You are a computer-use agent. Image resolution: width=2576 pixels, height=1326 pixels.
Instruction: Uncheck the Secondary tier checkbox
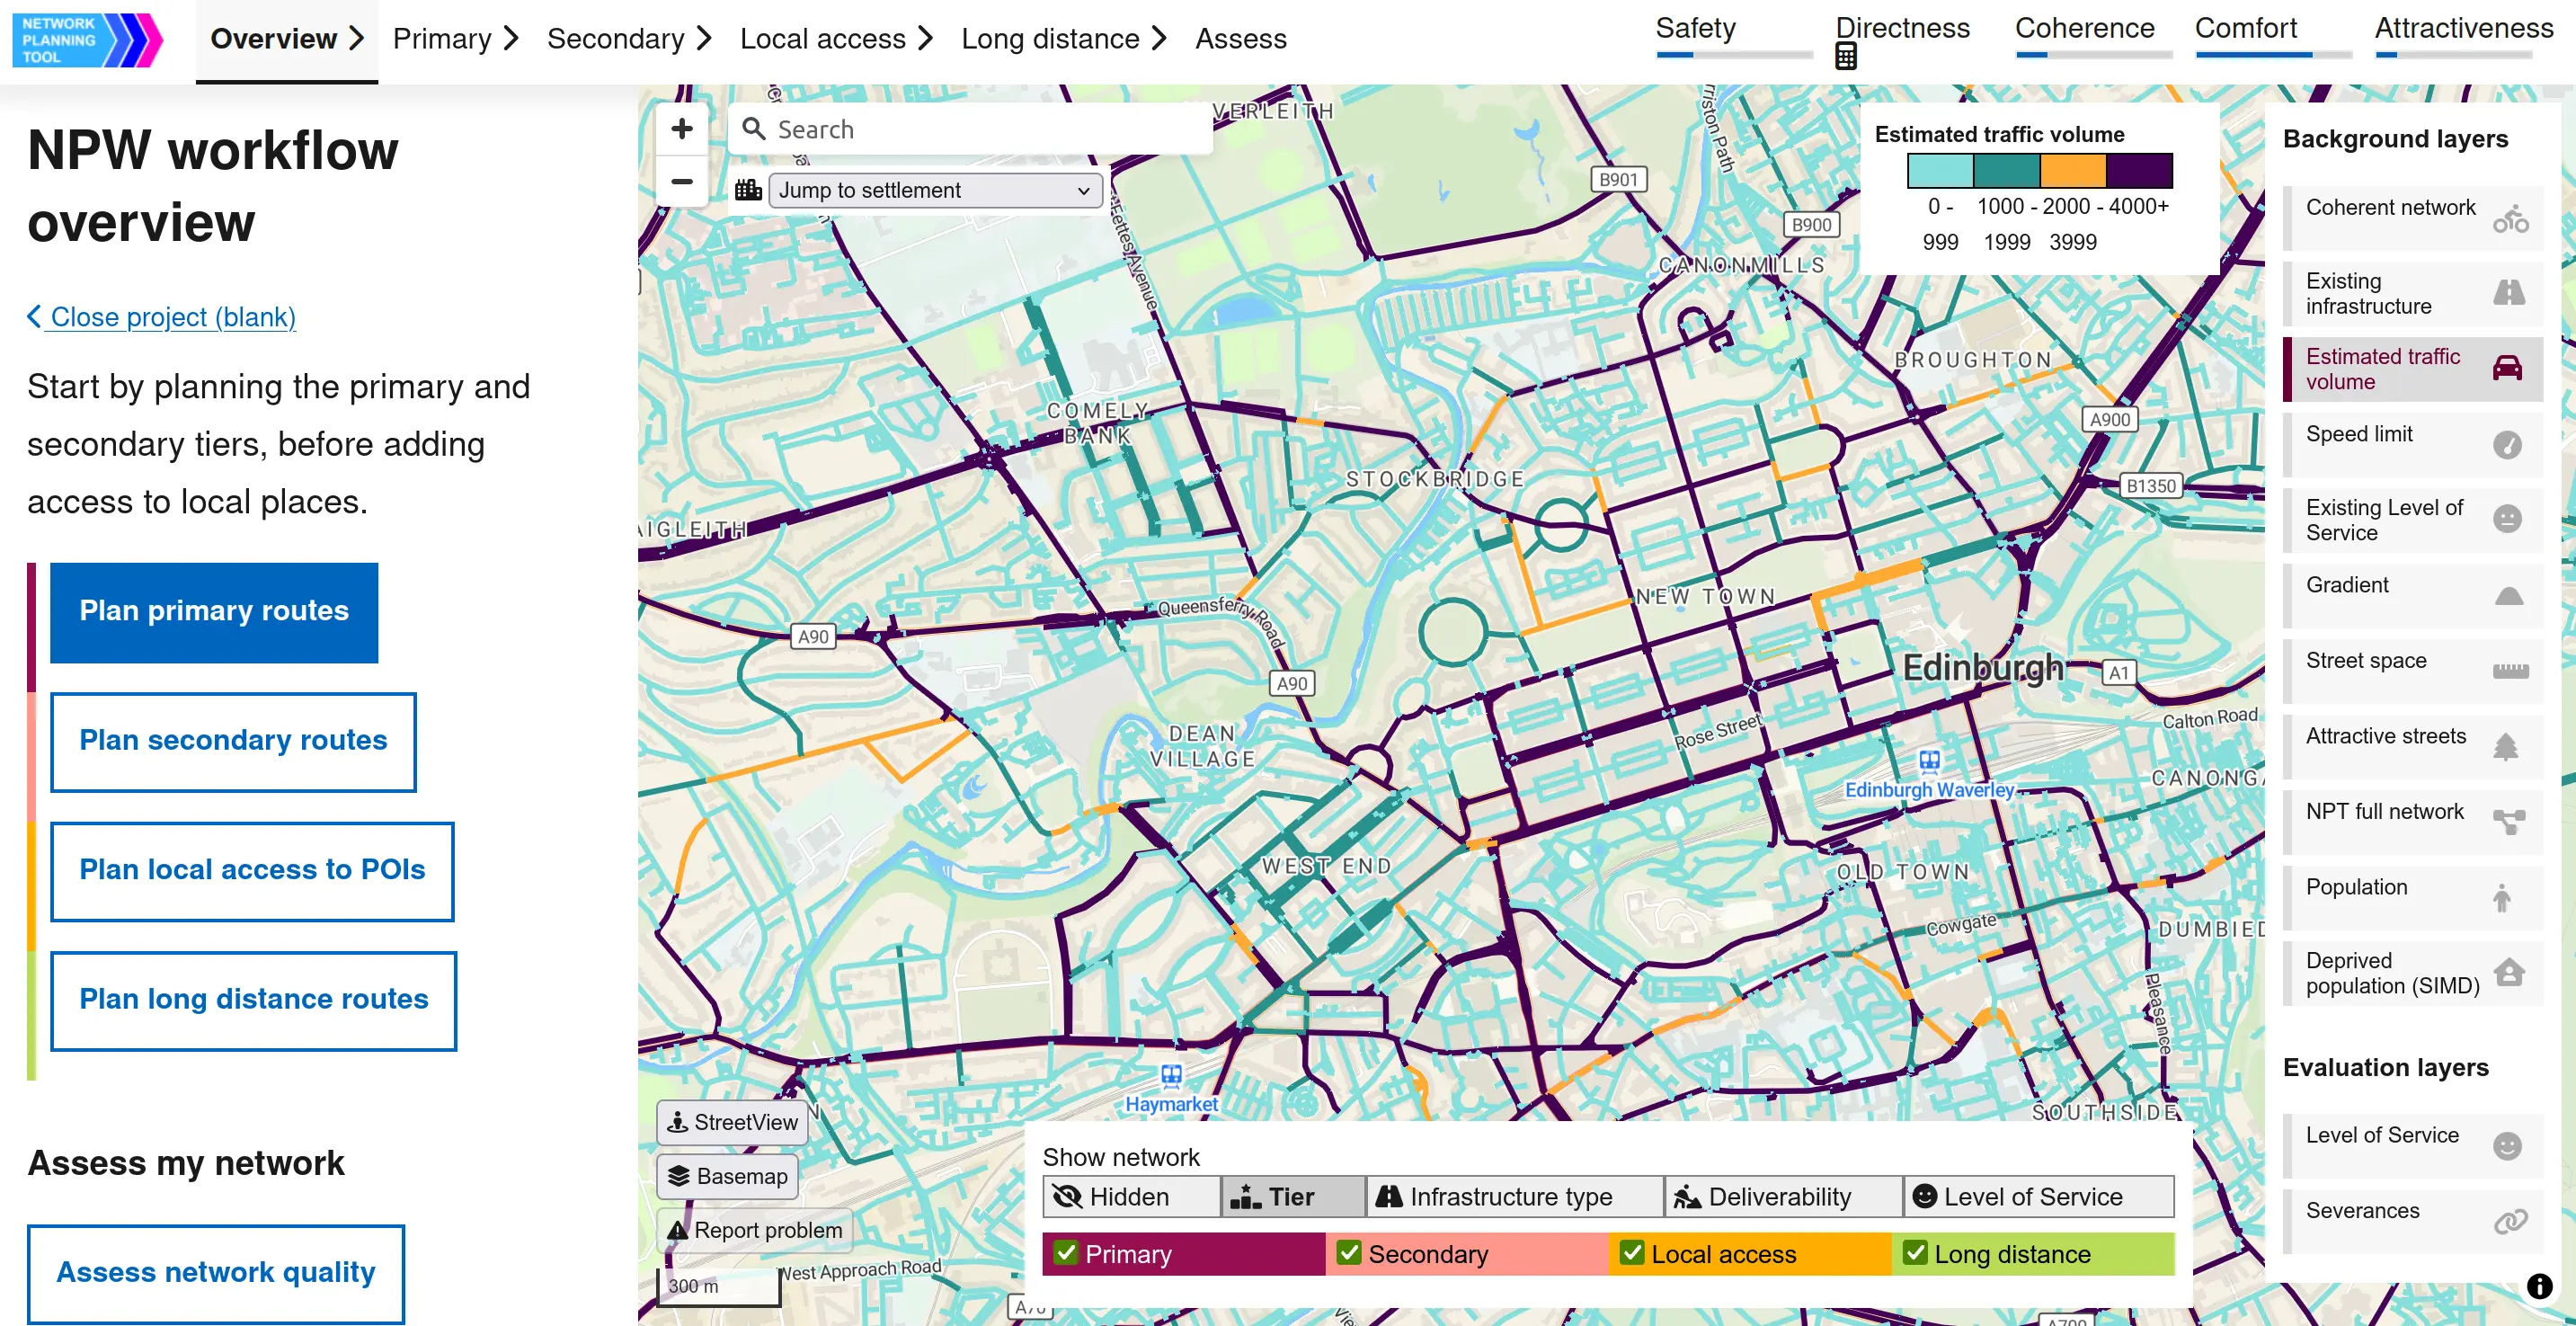pos(1349,1253)
